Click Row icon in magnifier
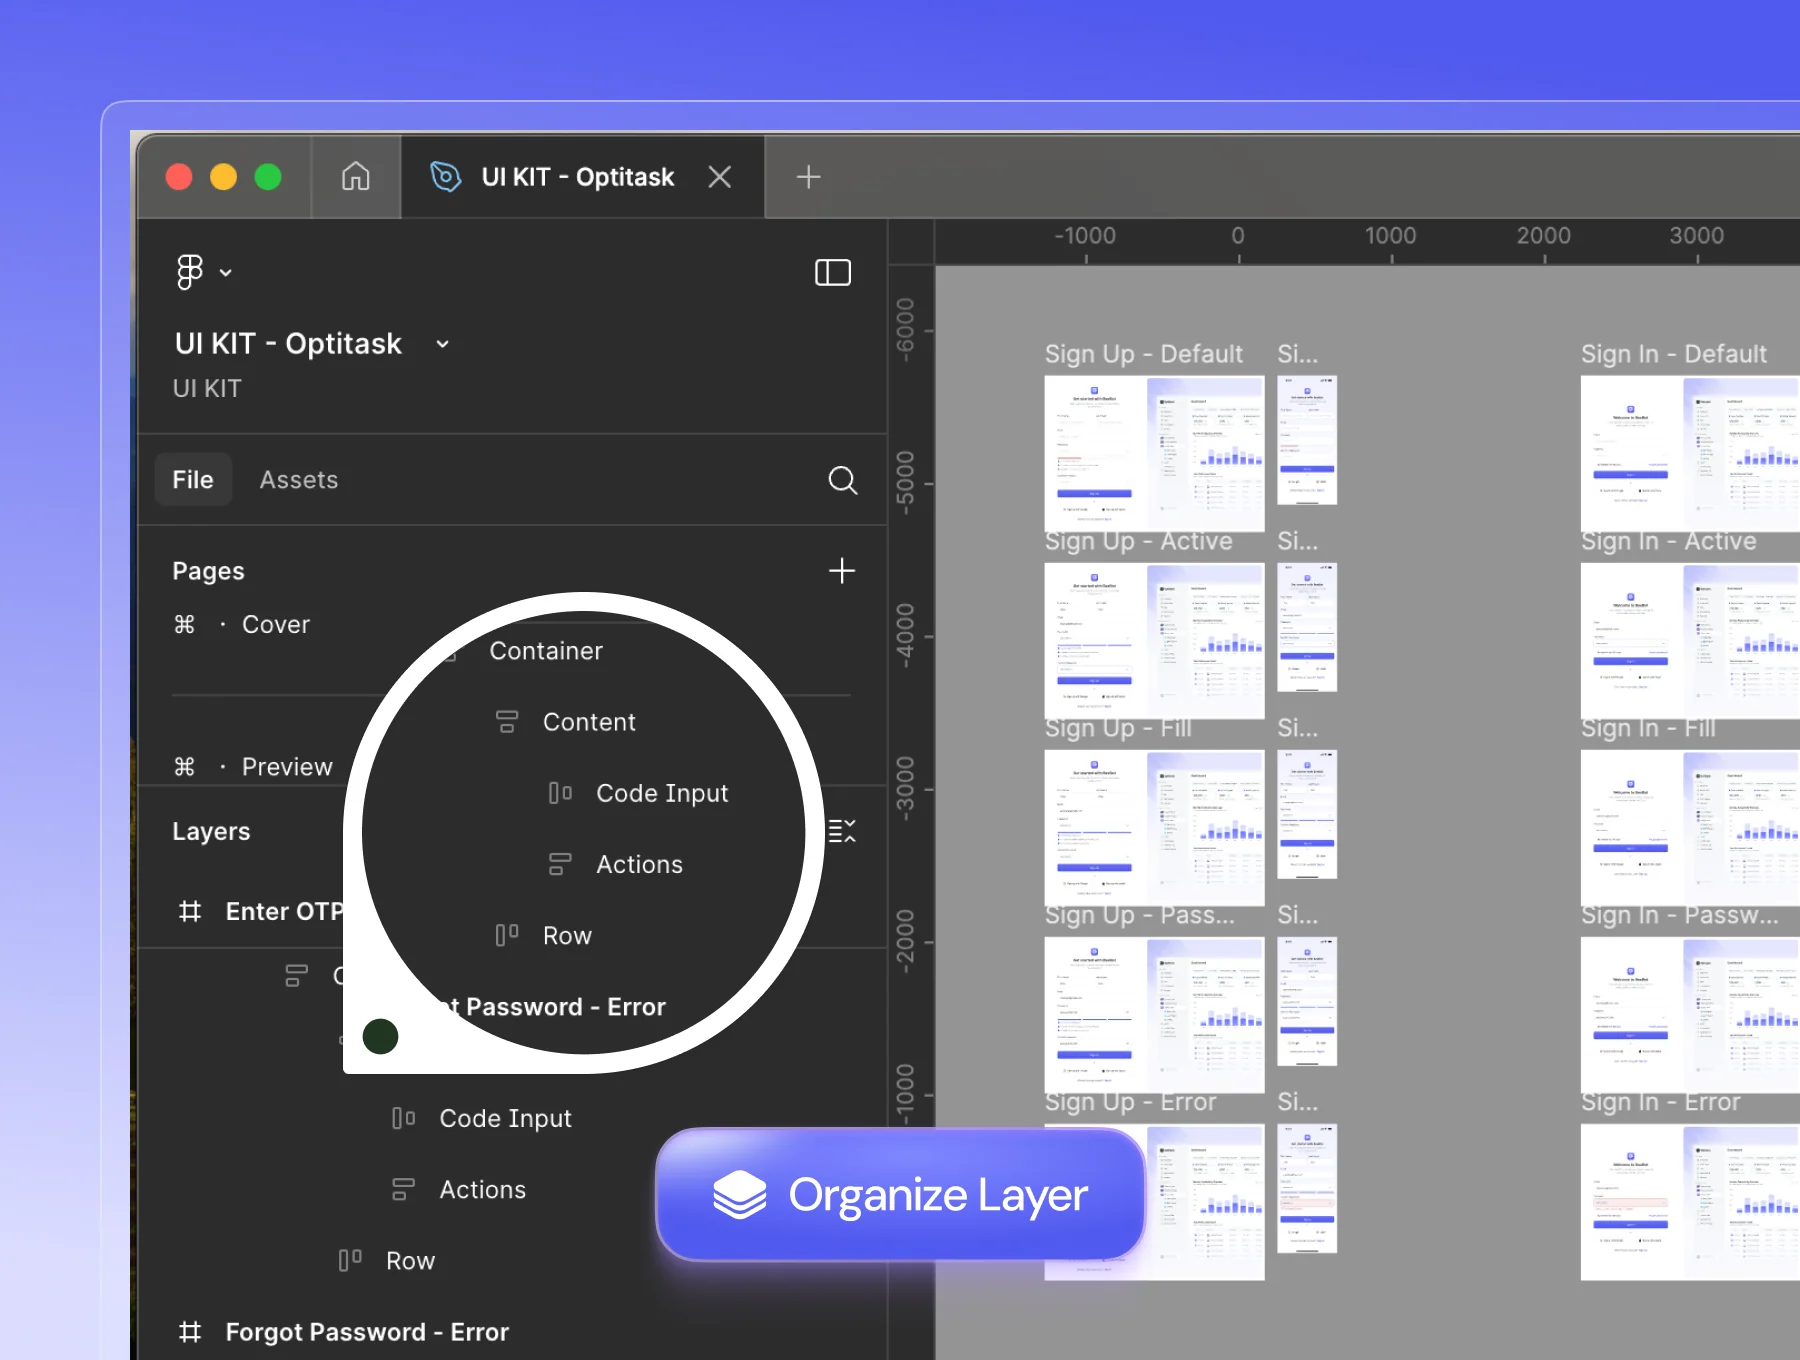 coord(507,935)
